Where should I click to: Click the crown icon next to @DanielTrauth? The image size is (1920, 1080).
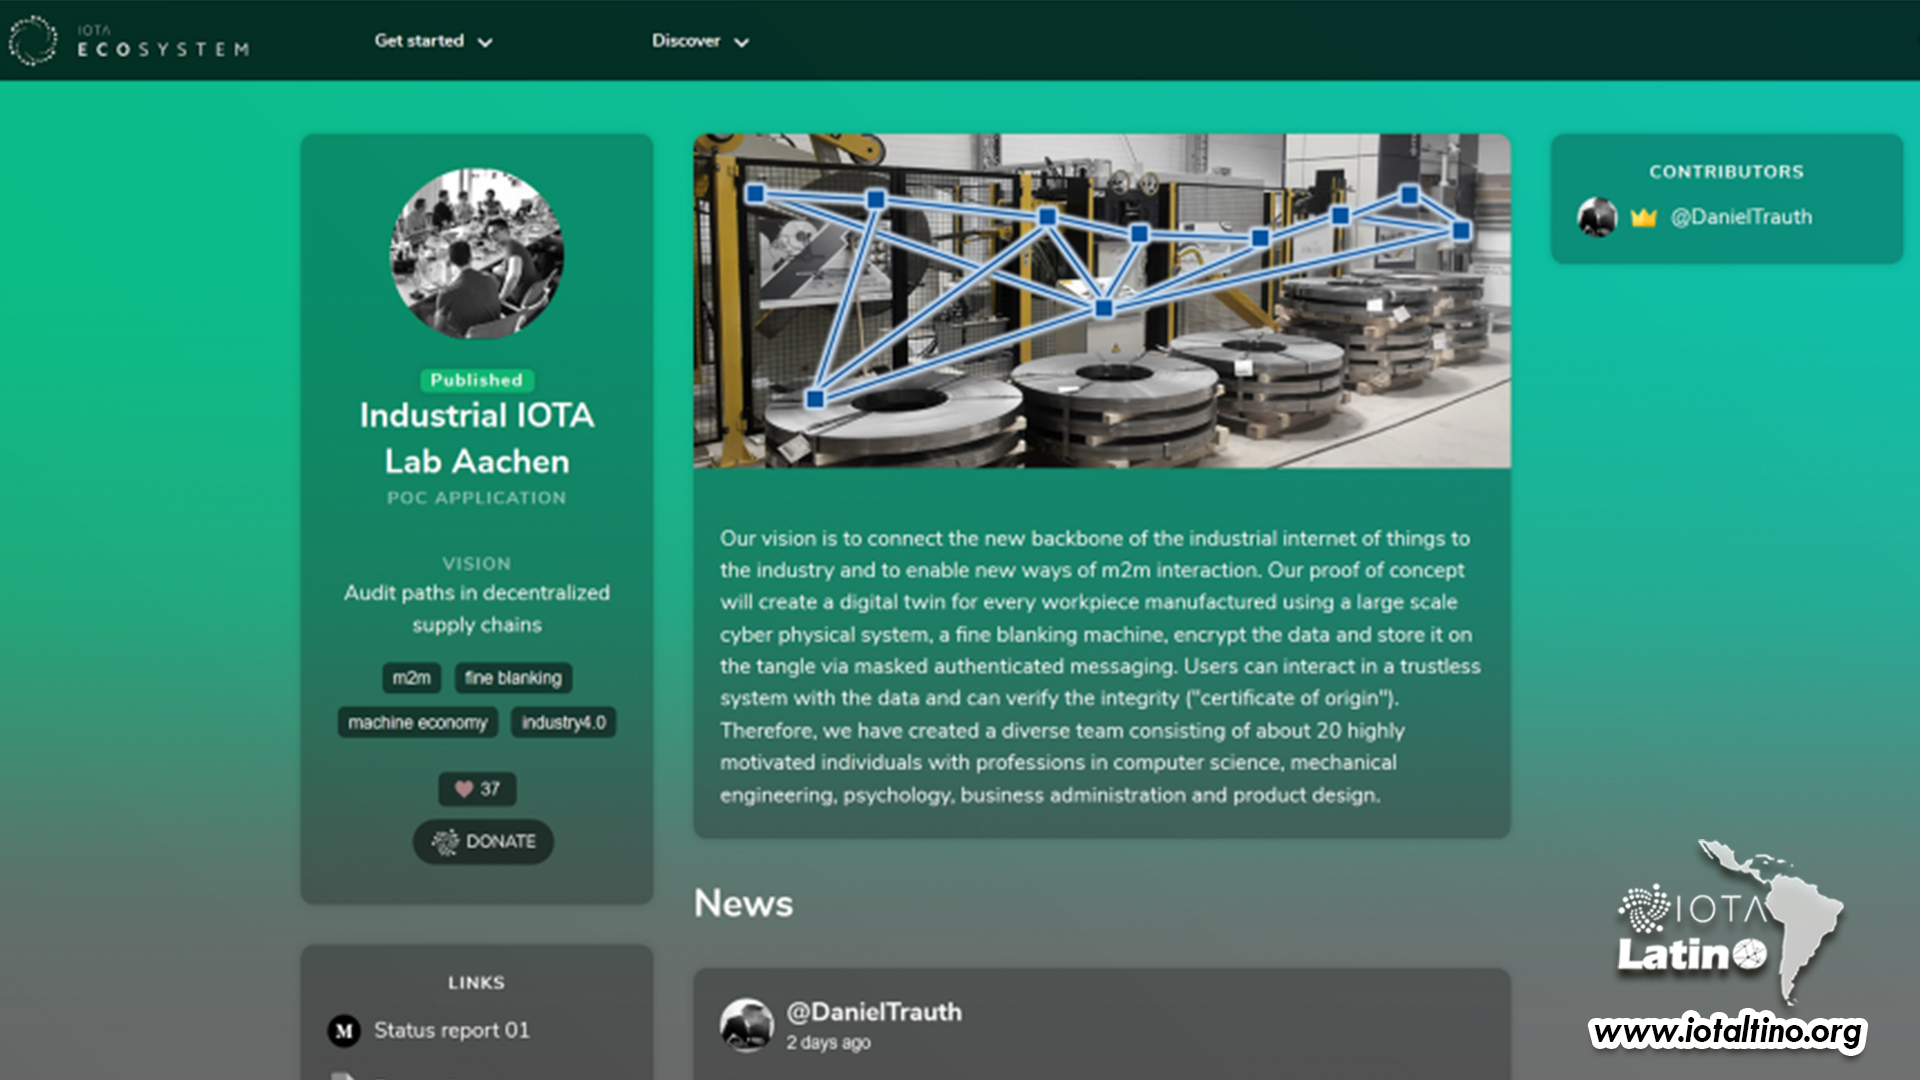[1643, 217]
